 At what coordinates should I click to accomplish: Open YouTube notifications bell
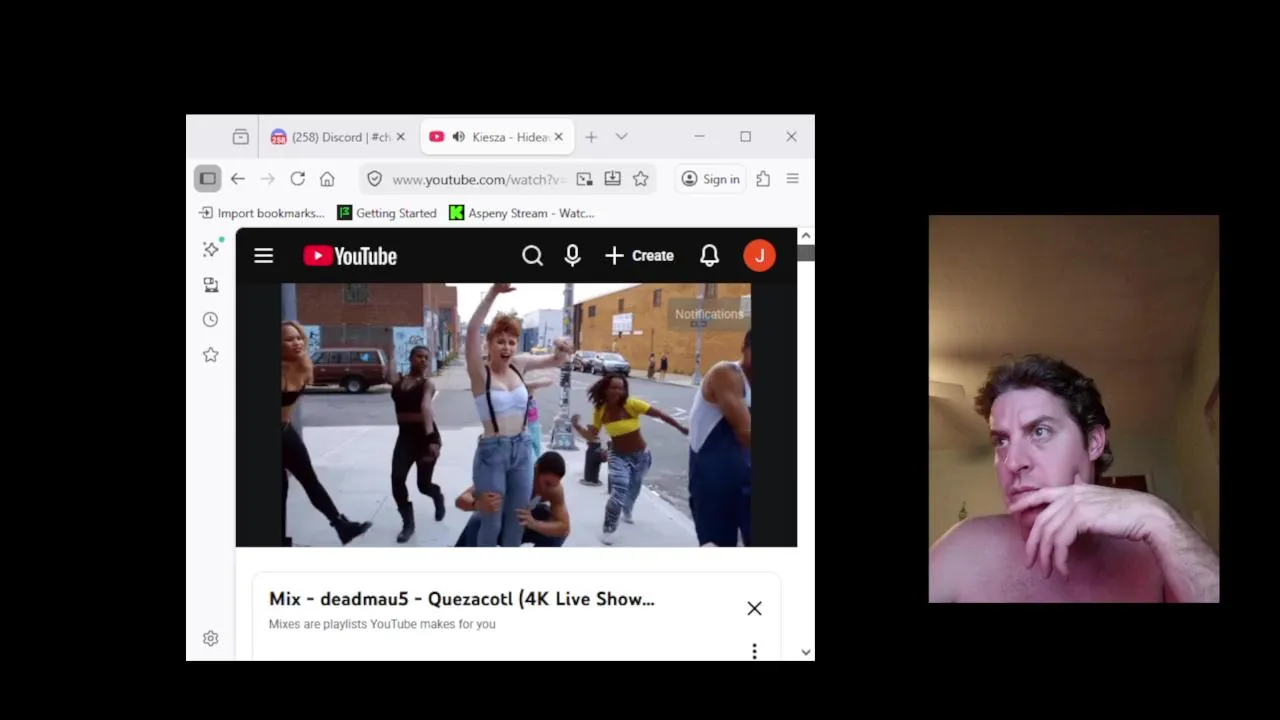(709, 256)
